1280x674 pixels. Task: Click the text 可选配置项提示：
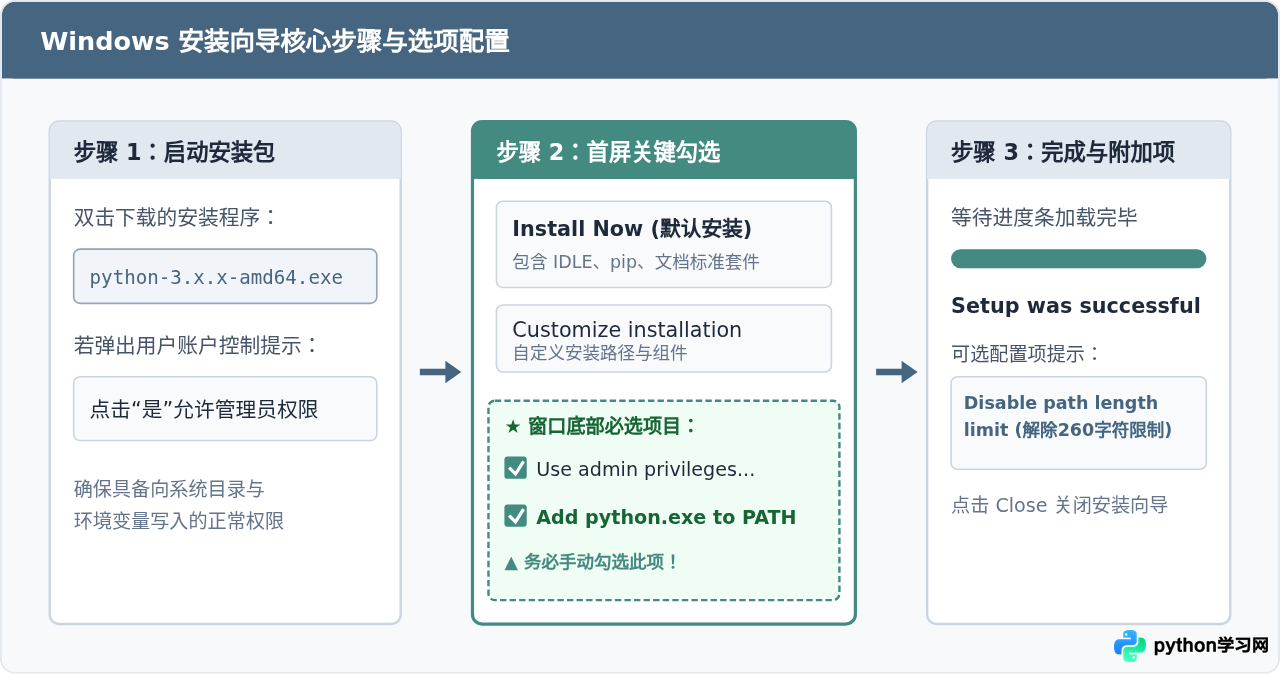click(x=1026, y=353)
